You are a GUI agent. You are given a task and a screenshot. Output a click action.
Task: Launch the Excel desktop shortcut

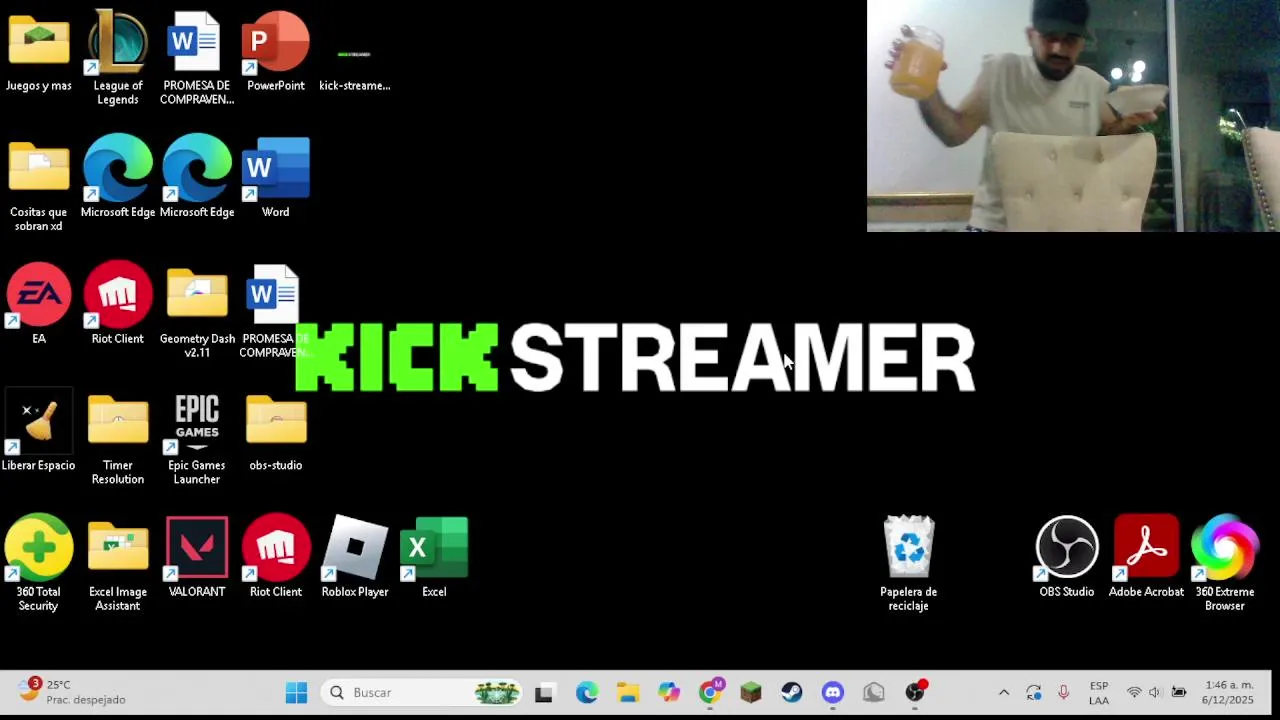[434, 557]
